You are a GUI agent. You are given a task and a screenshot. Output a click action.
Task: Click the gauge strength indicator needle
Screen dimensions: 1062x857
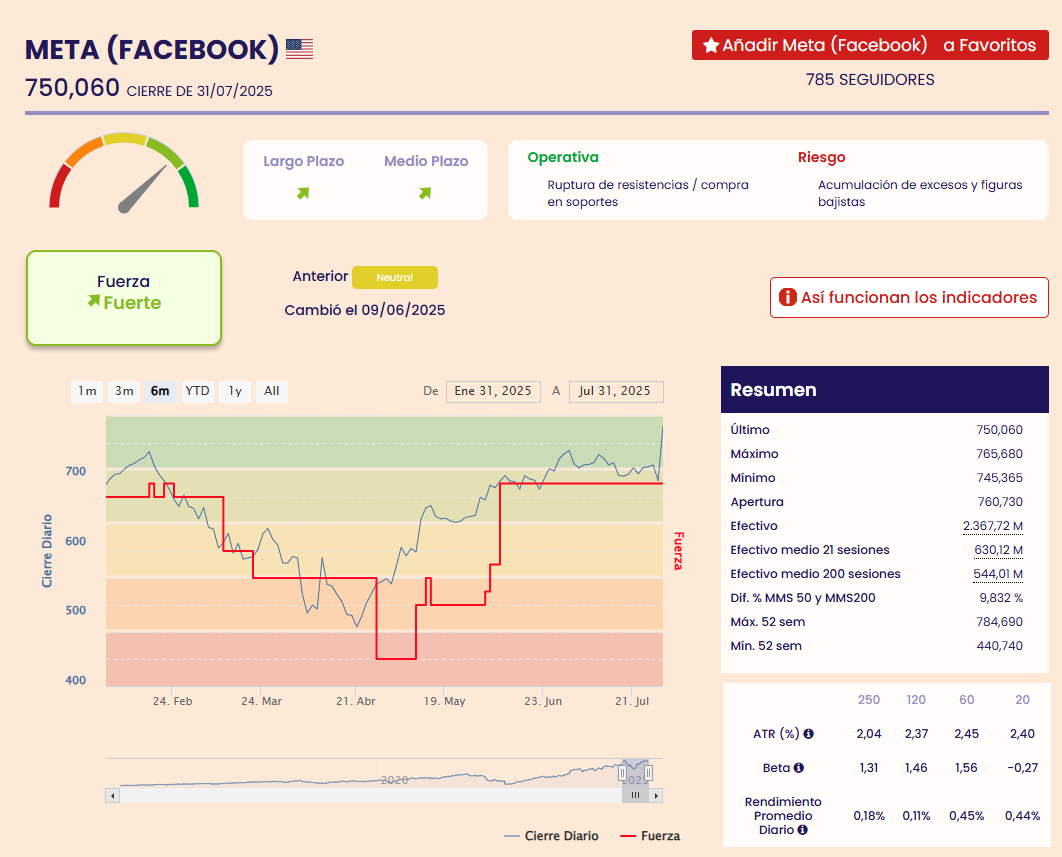coord(142,190)
